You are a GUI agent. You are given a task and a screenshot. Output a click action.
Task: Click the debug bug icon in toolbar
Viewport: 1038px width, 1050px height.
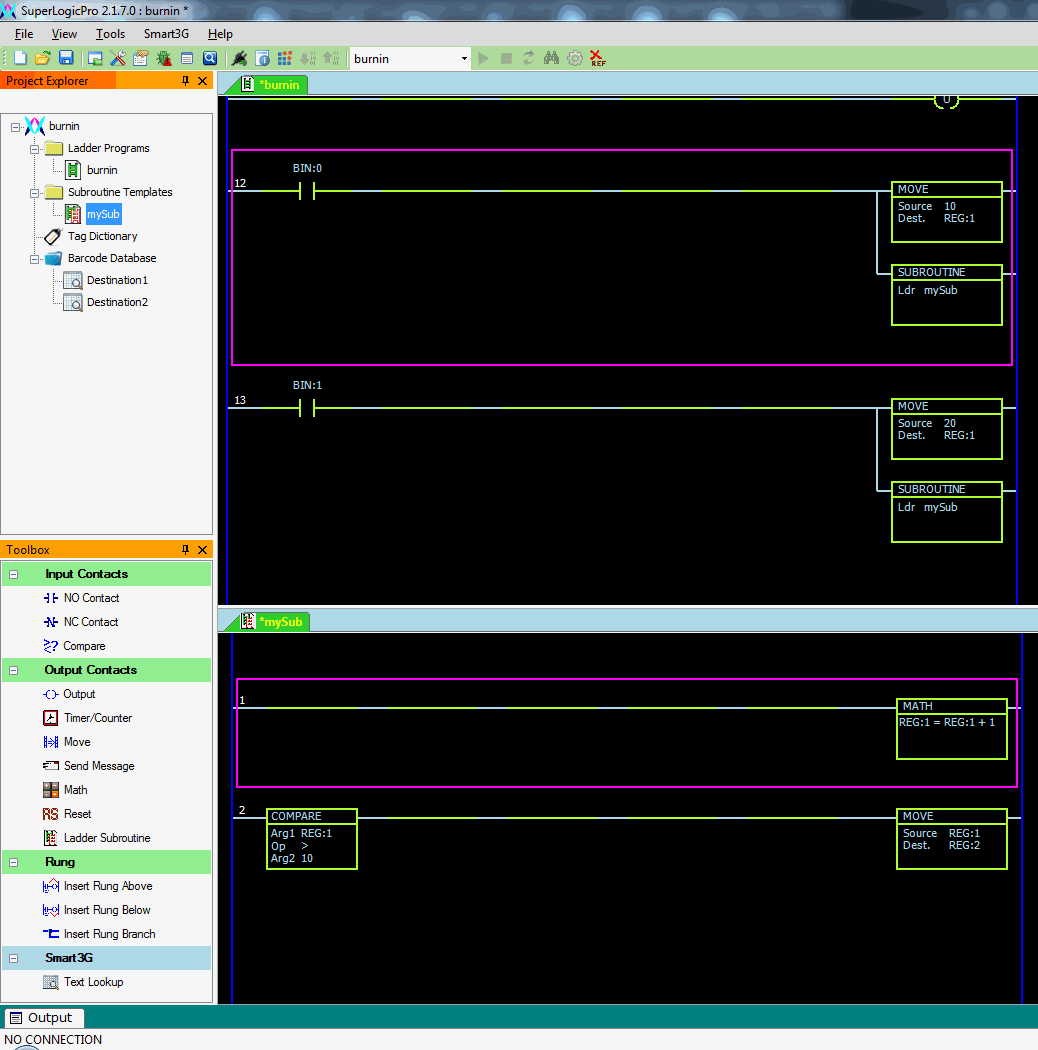pos(163,59)
